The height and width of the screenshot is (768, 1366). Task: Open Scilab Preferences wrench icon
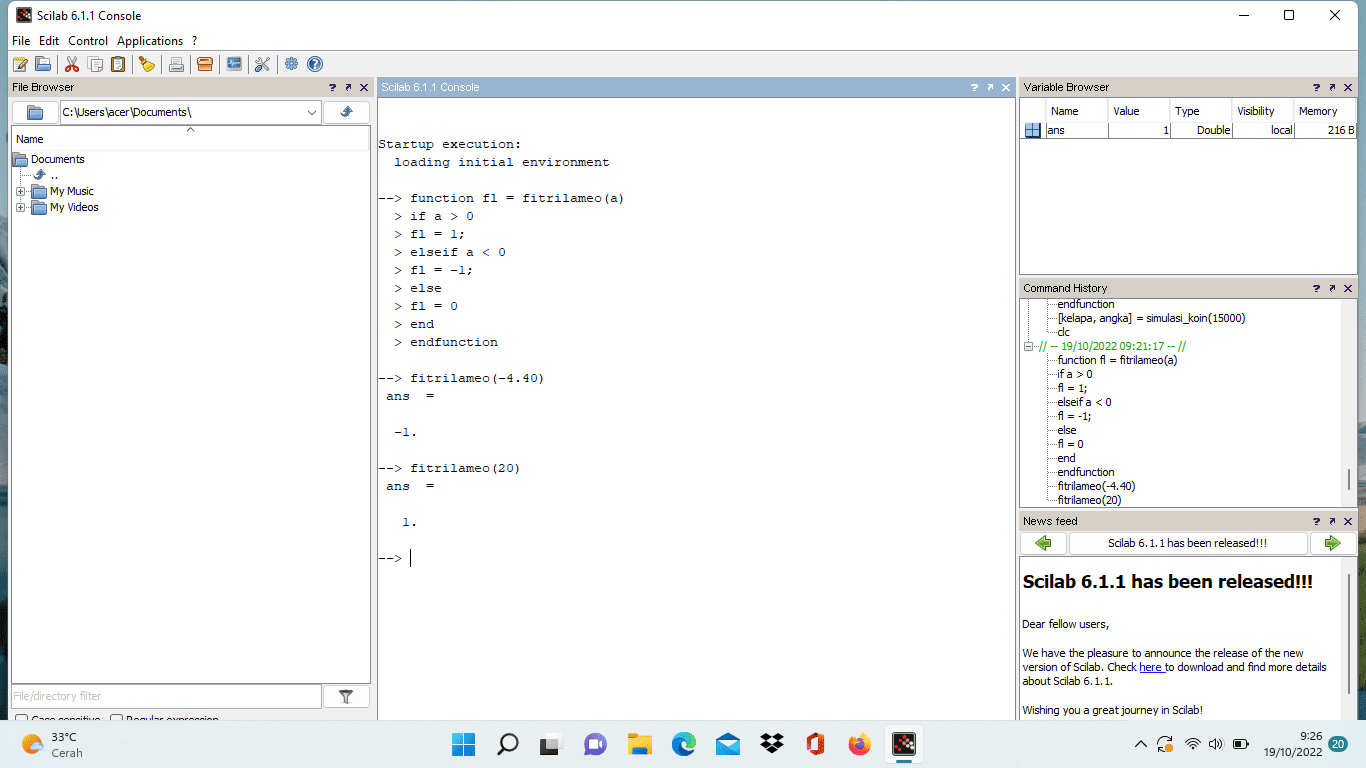pyautogui.click(x=263, y=64)
